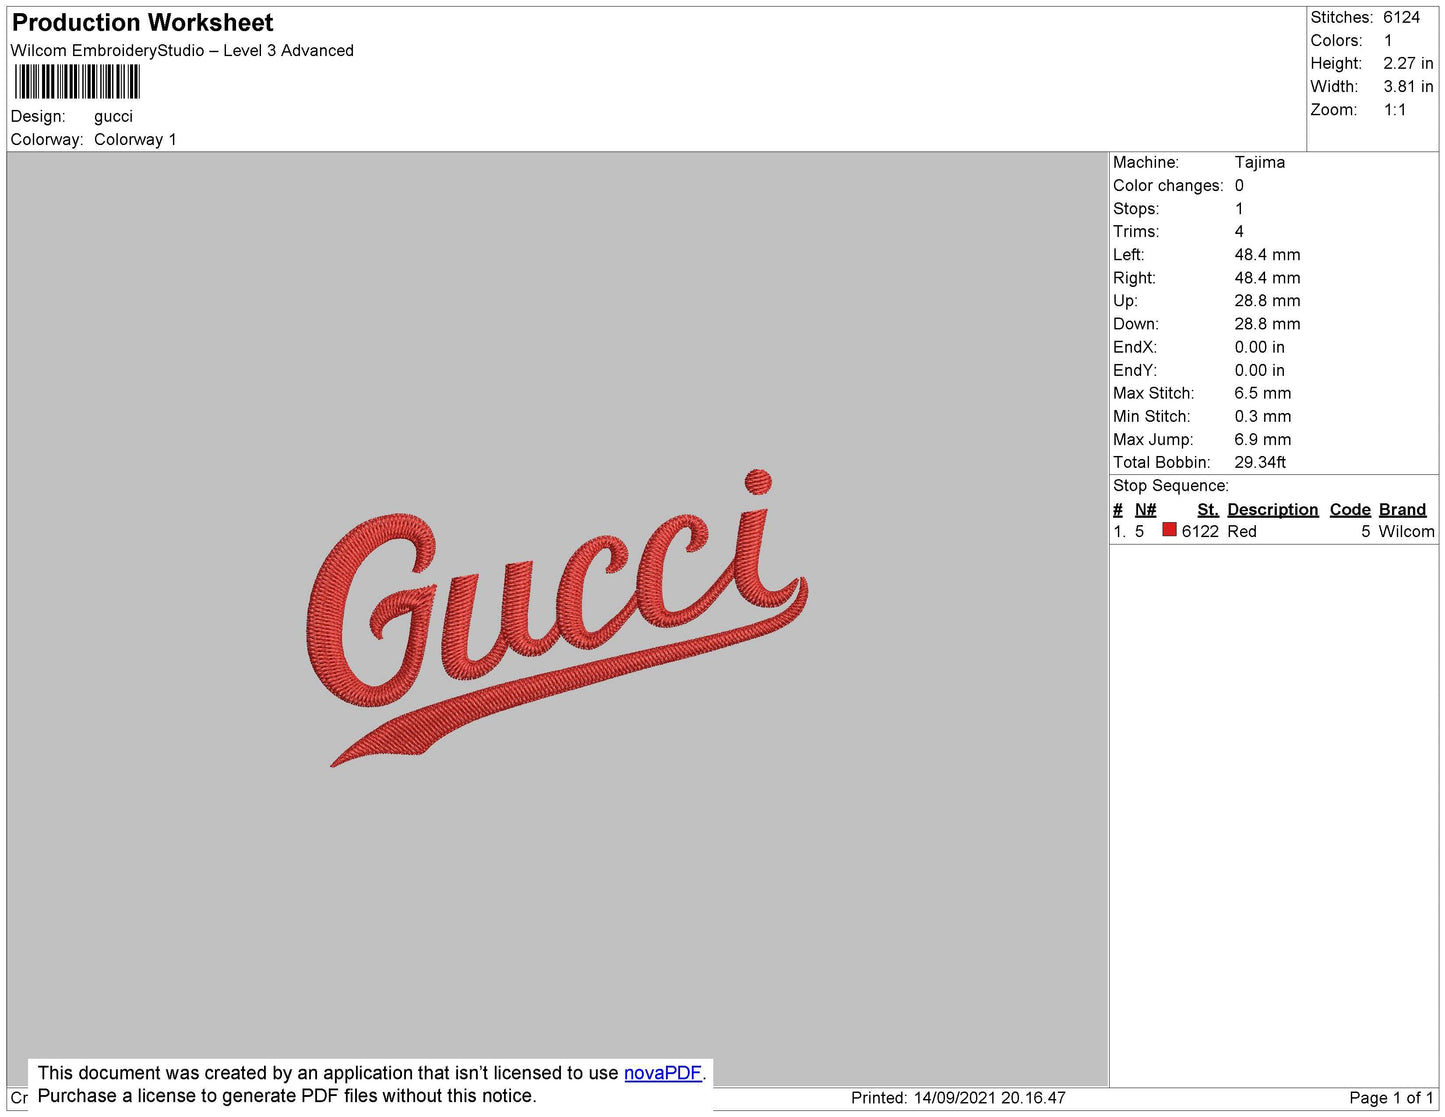Click the red thread color swatch
The image size is (1445, 1117).
pos(1169,530)
